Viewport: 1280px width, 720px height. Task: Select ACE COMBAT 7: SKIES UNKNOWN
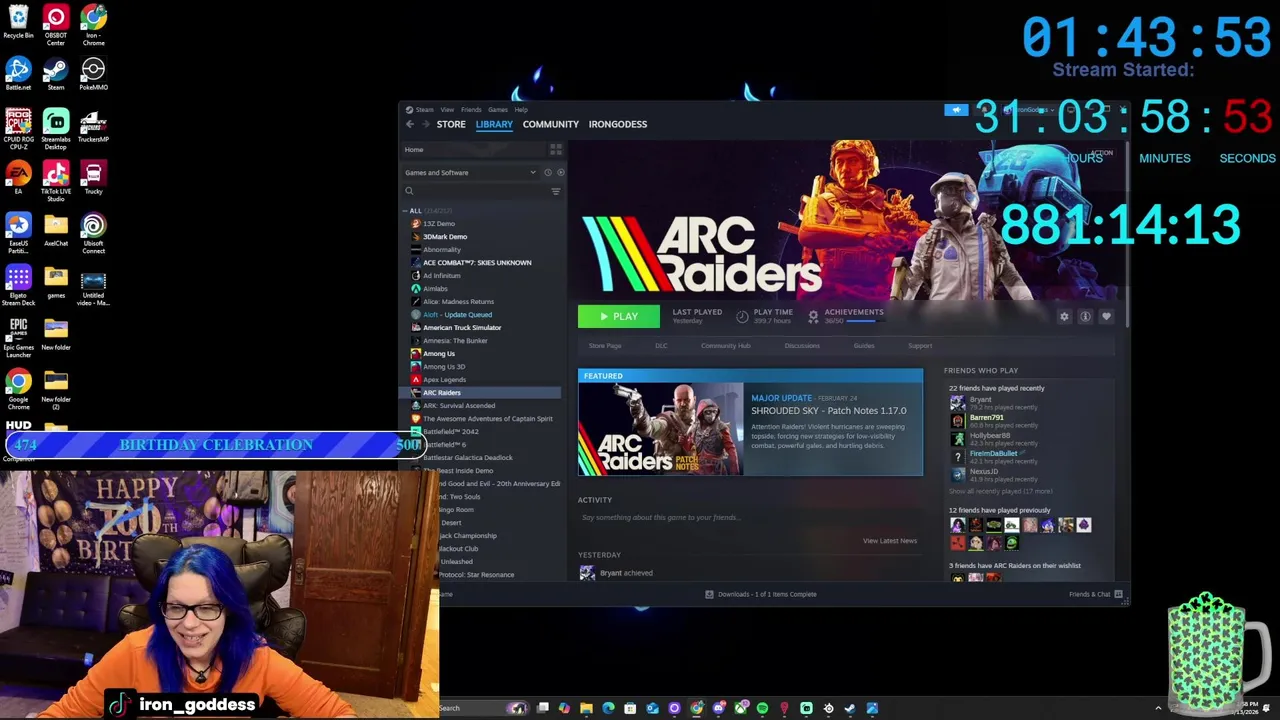click(x=477, y=263)
